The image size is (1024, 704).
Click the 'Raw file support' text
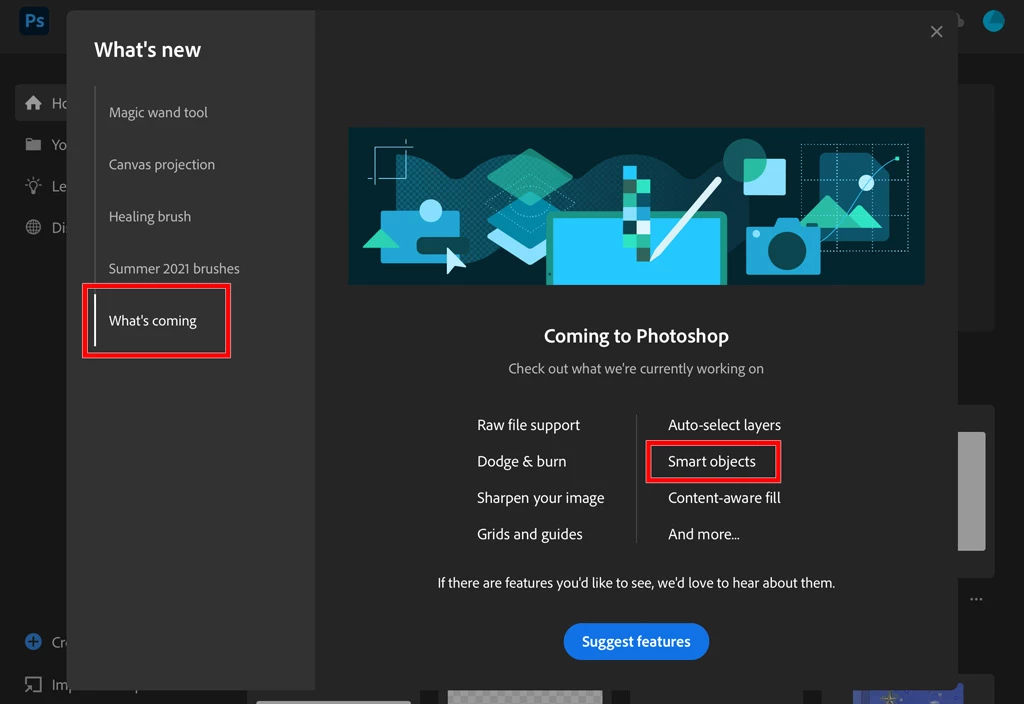pos(528,425)
